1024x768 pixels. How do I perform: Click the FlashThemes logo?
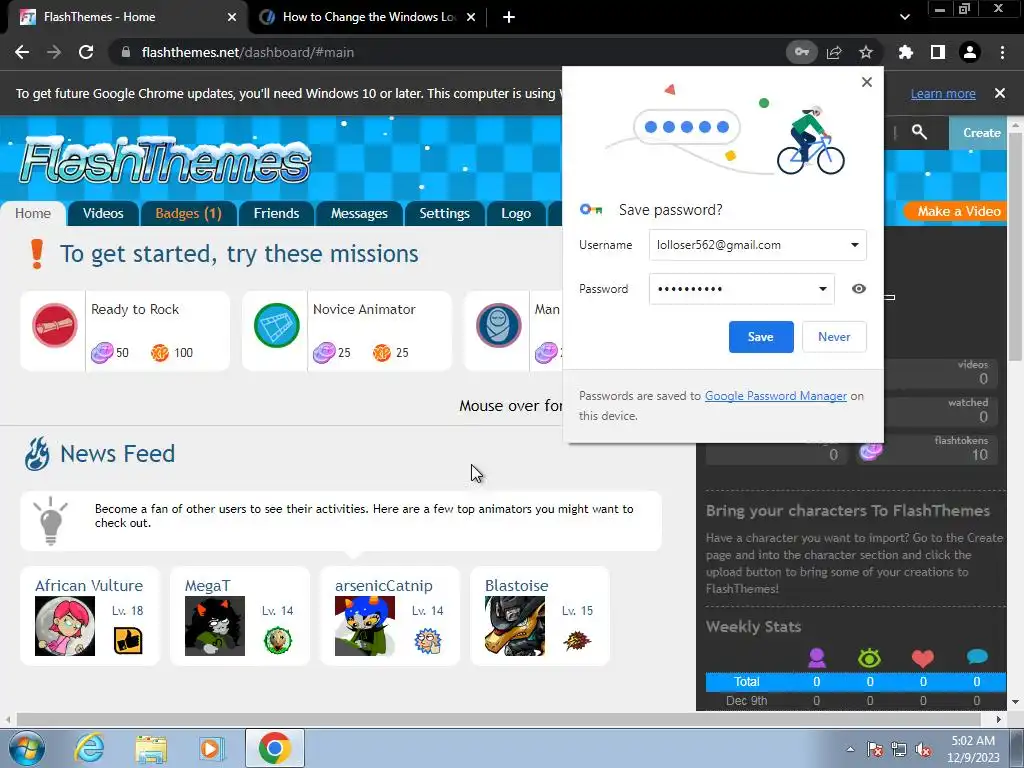pos(165,159)
